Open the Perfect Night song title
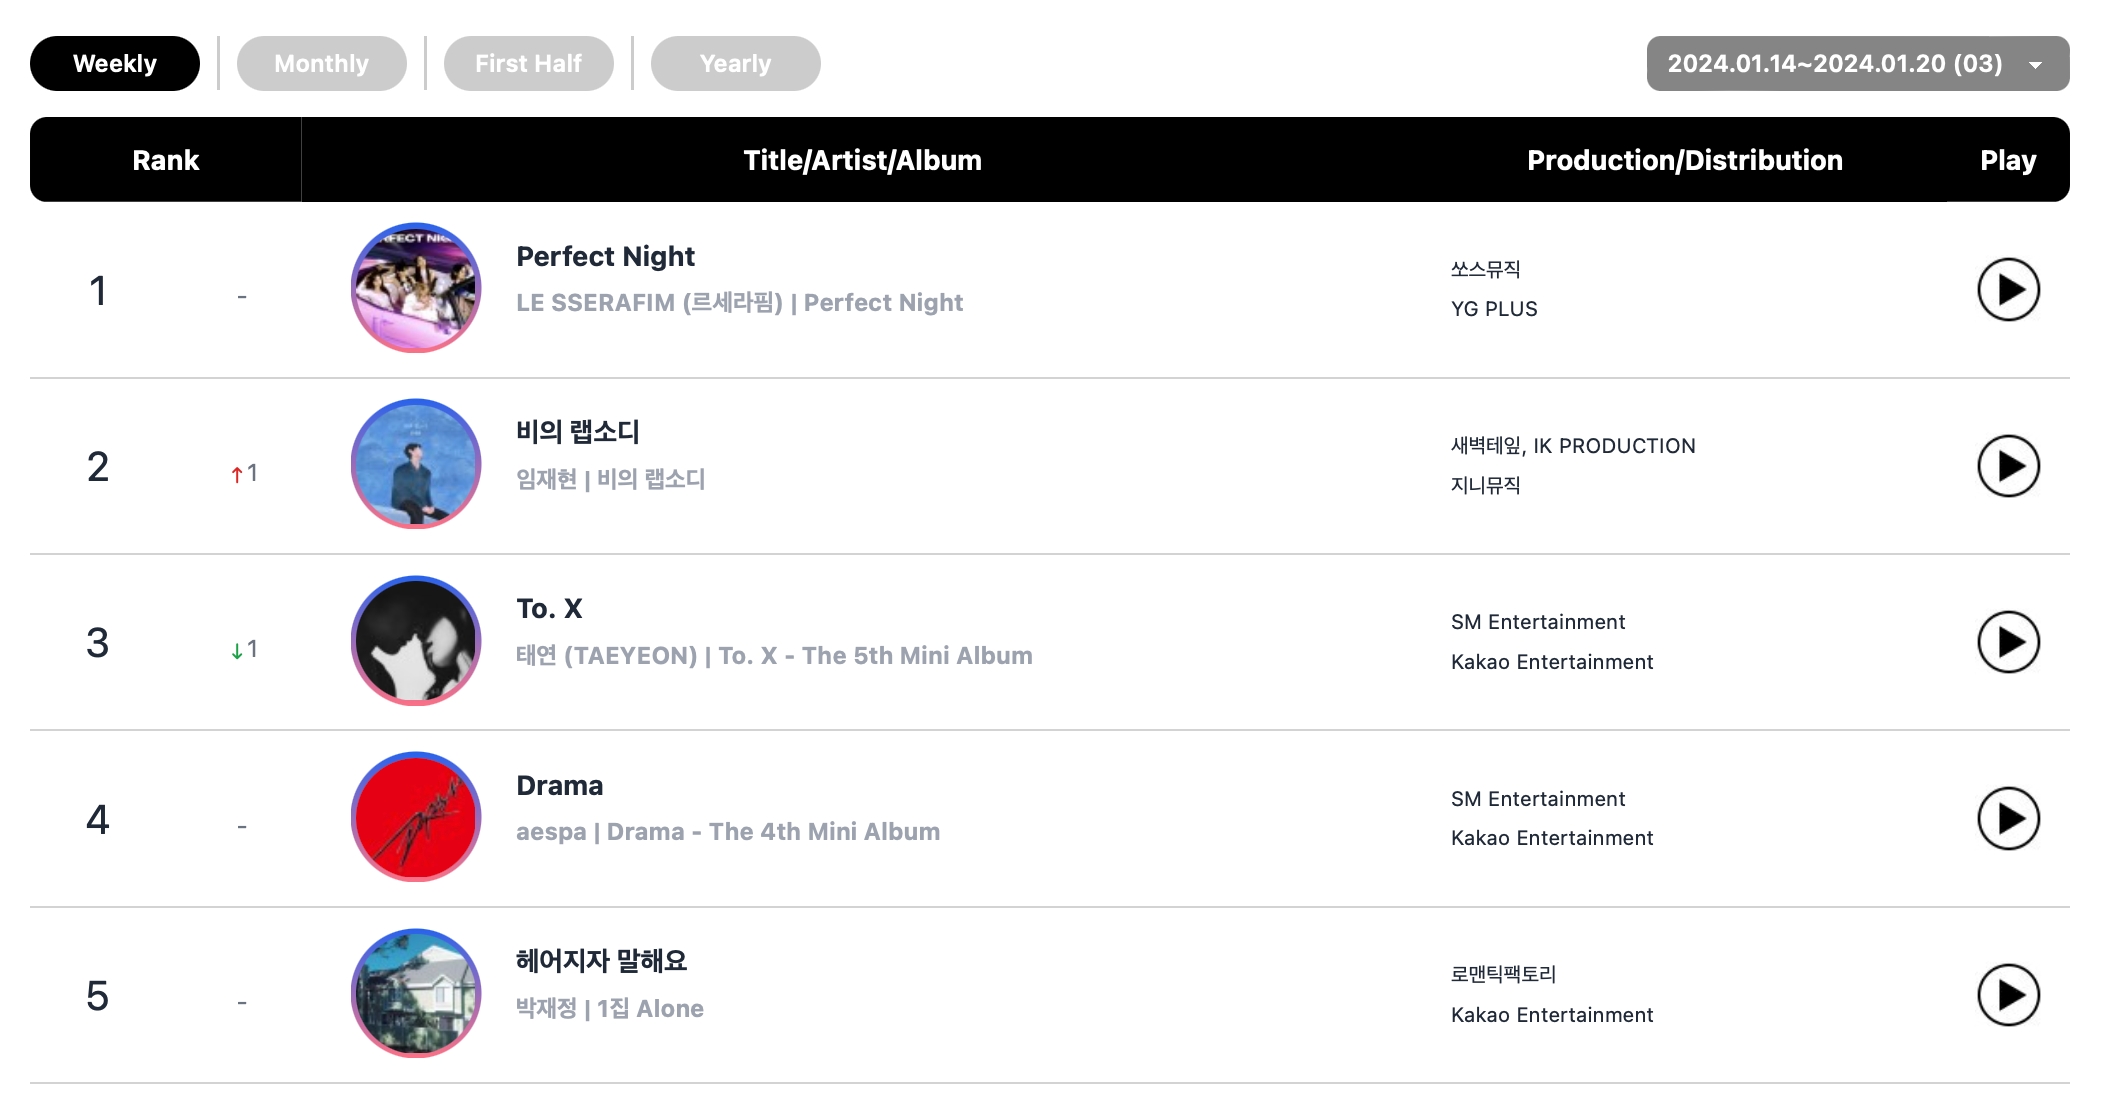 (605, 257)
